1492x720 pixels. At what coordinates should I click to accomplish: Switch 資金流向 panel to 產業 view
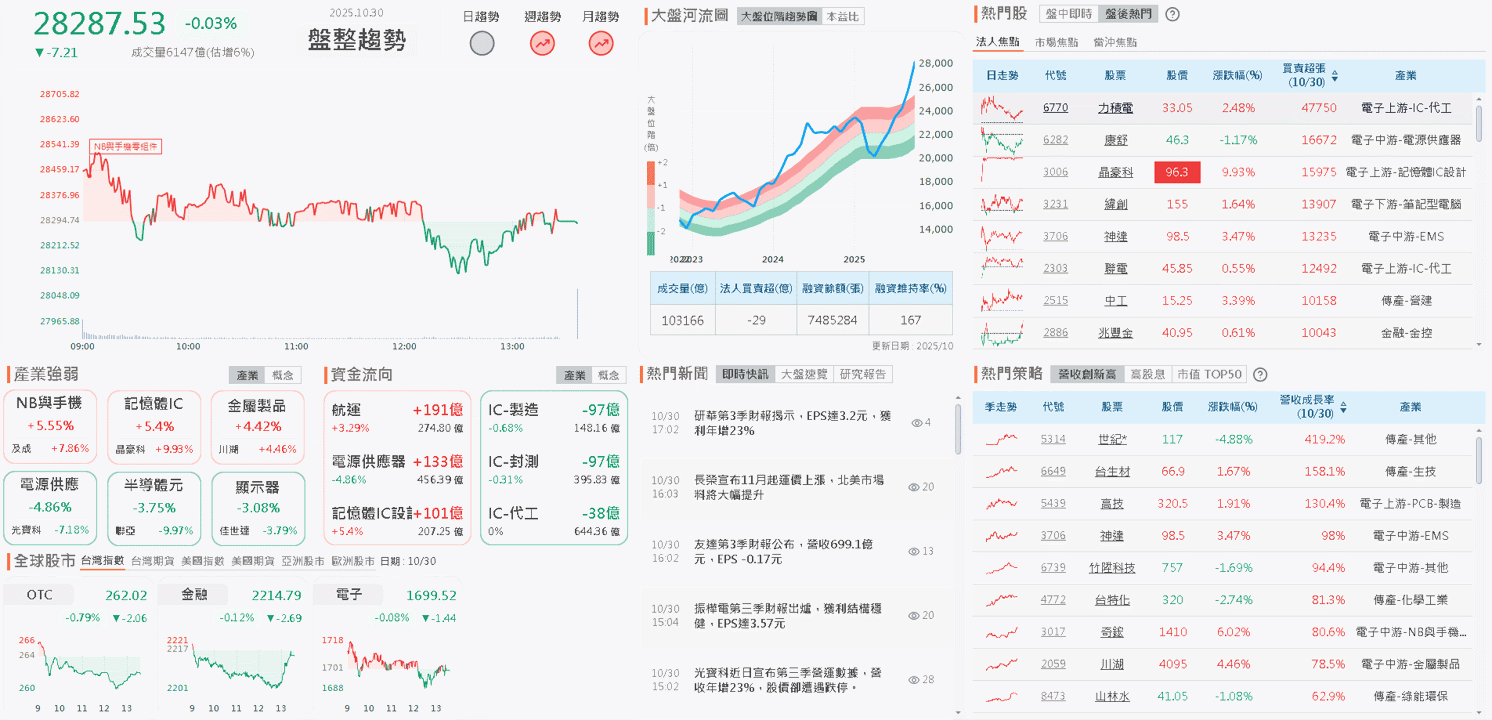[x=574, y=375]
